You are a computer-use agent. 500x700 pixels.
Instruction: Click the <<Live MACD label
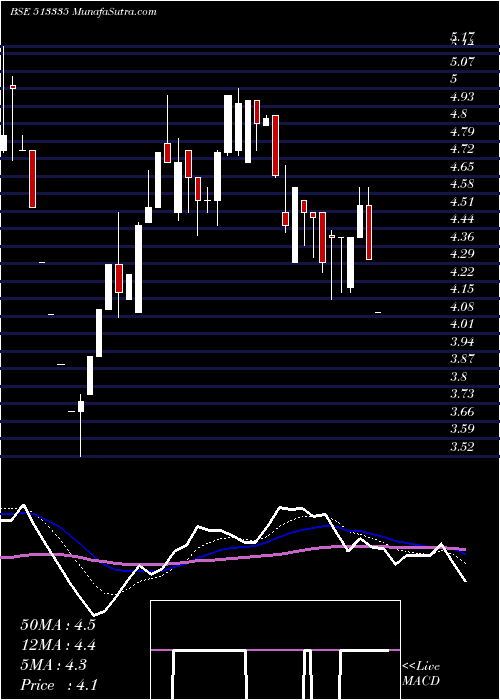pos(421,674)
